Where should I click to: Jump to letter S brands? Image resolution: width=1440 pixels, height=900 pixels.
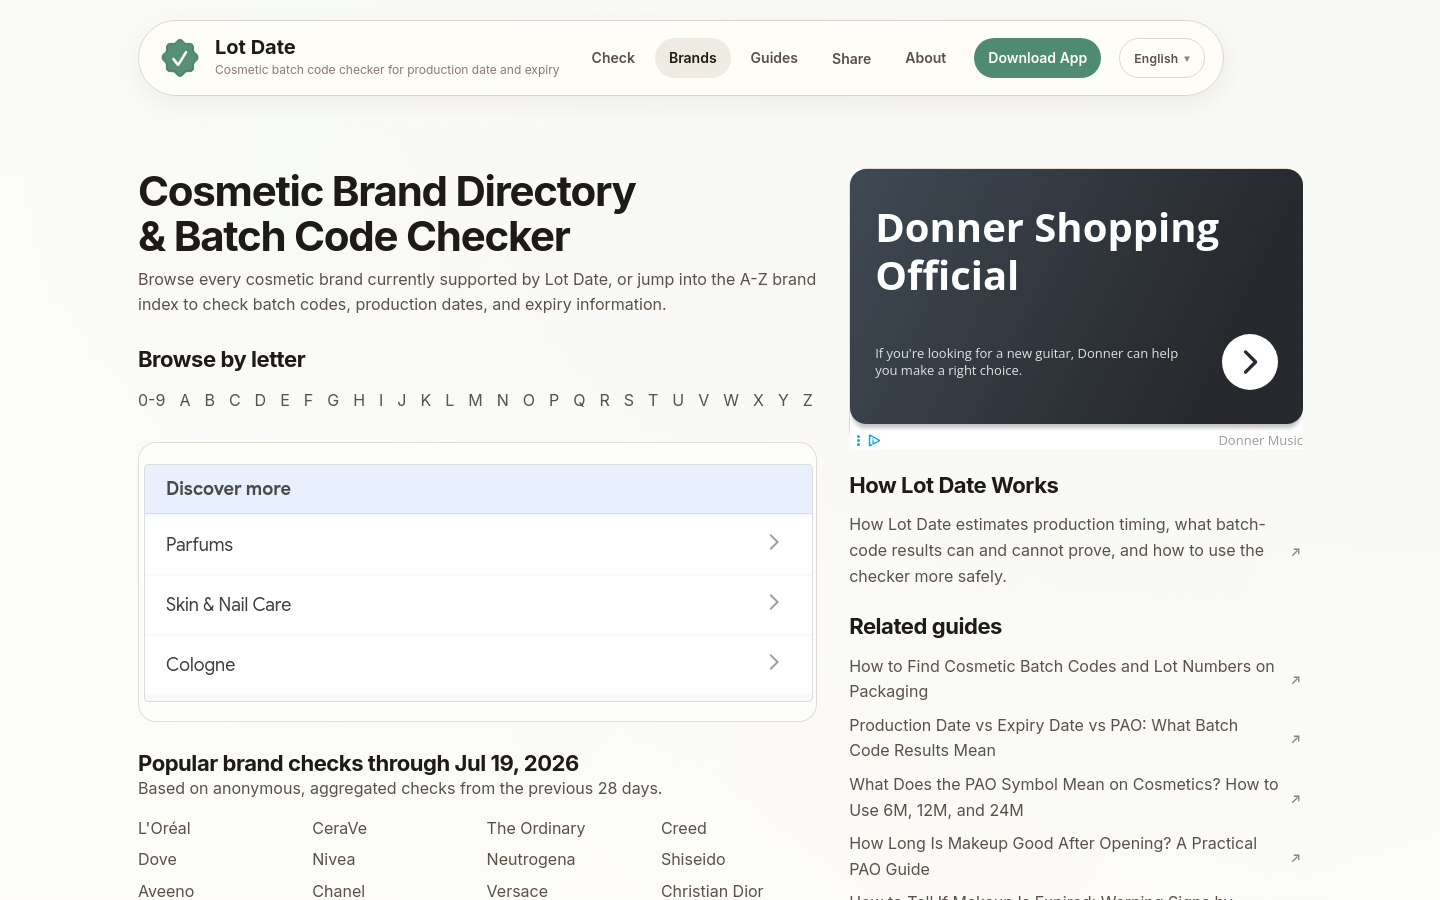(629, 400)
